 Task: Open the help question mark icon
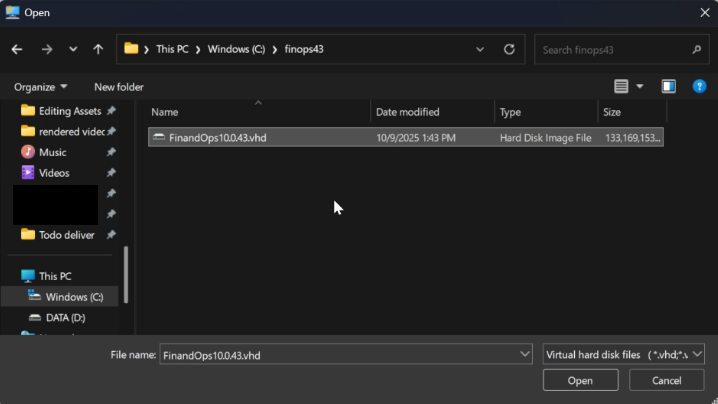700,87
